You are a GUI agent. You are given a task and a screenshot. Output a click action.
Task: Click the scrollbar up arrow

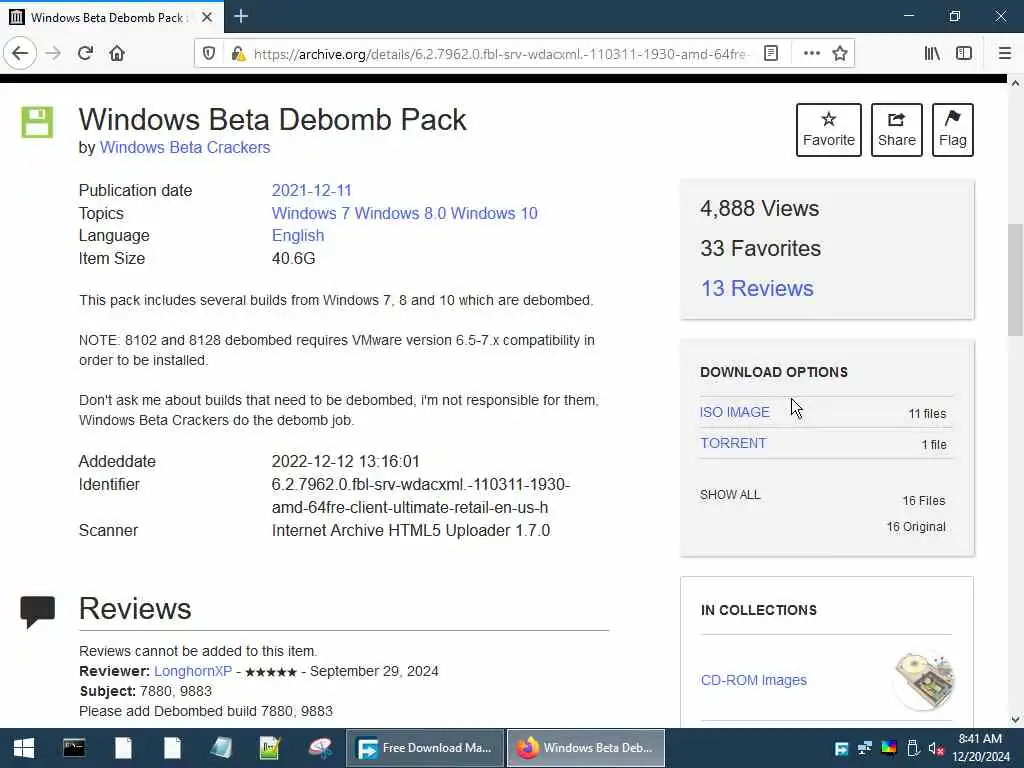point(1015,83)
